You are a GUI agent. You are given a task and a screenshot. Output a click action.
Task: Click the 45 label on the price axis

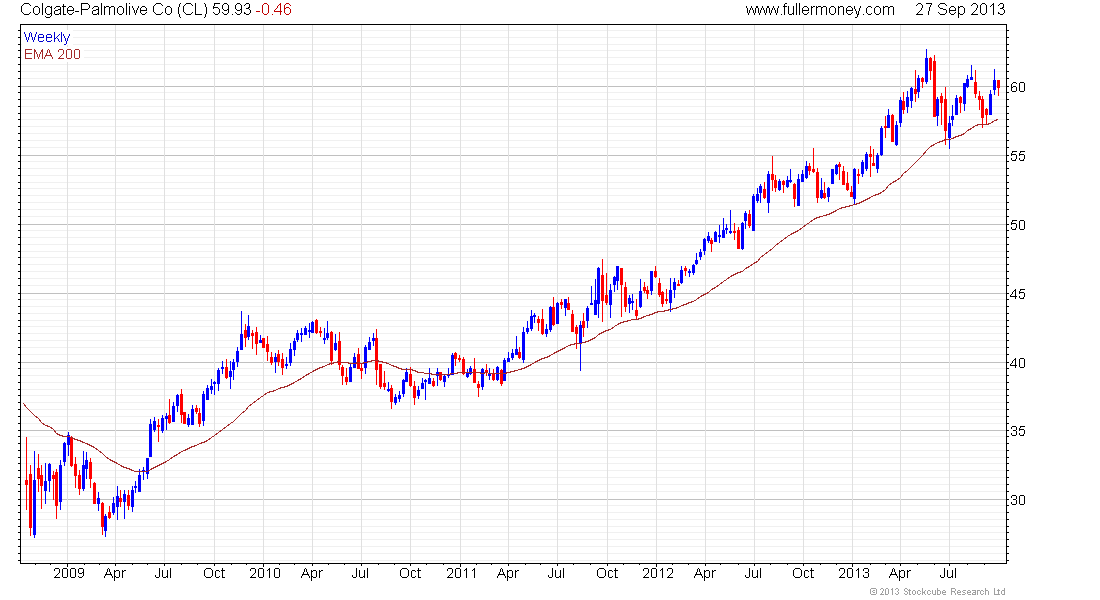point(1017,294)
